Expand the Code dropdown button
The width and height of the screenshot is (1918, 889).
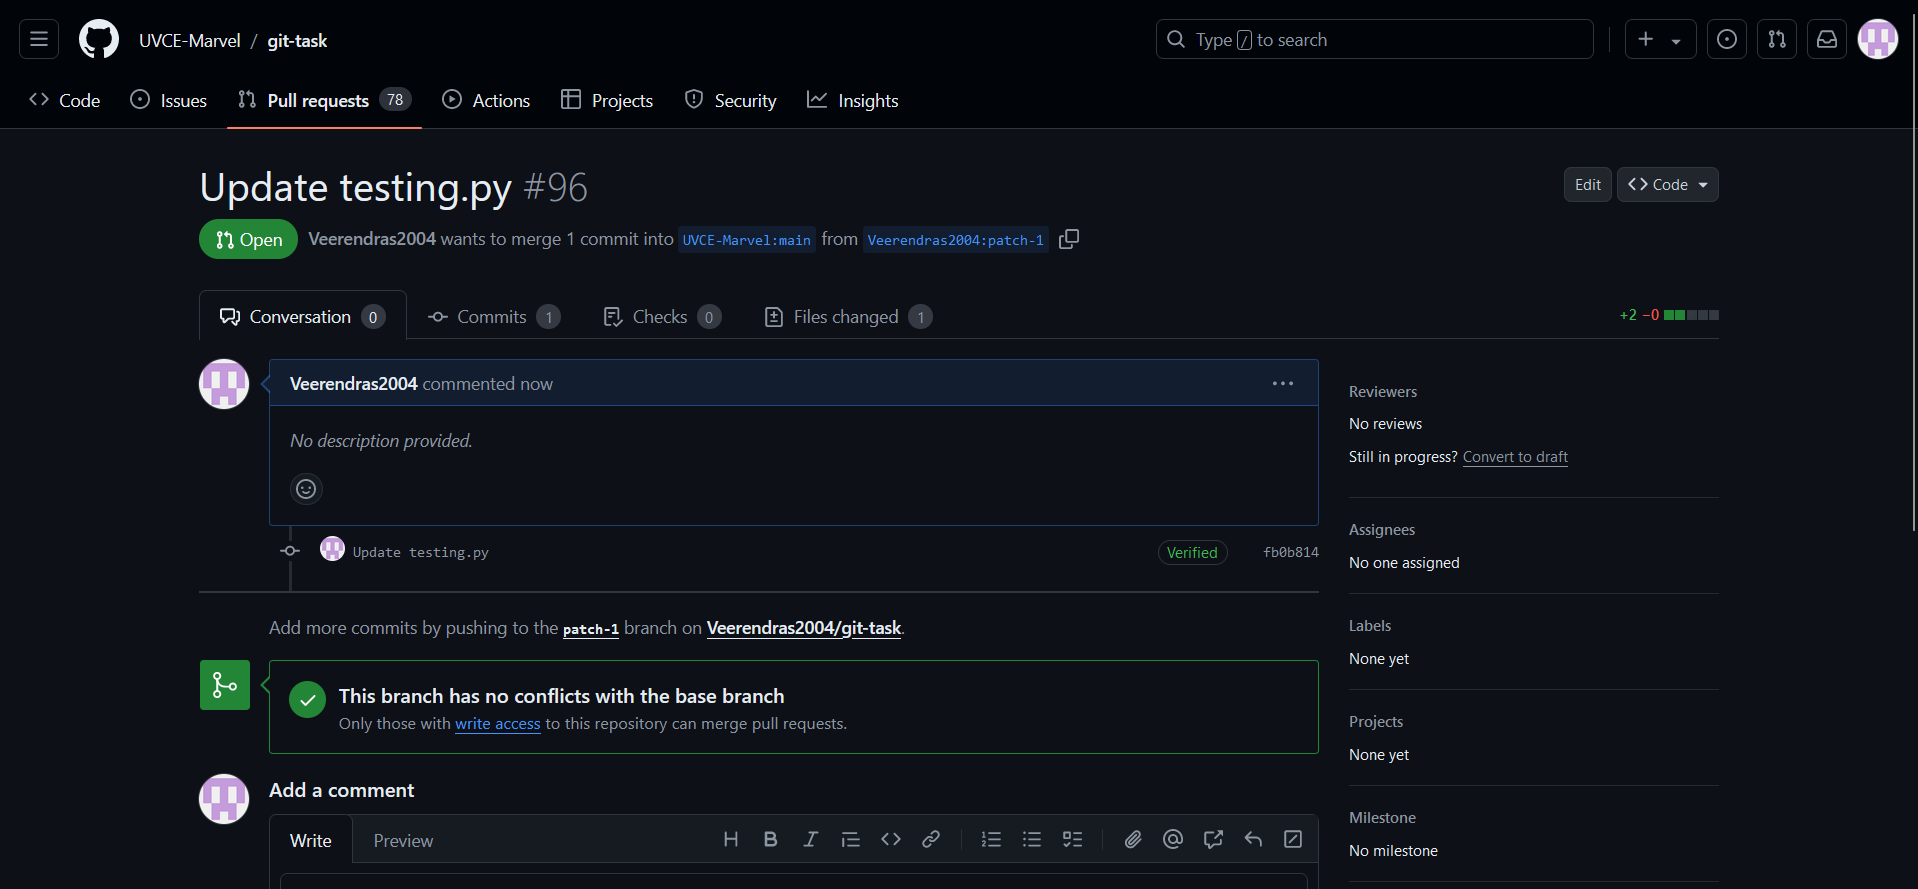(1668, 185)
